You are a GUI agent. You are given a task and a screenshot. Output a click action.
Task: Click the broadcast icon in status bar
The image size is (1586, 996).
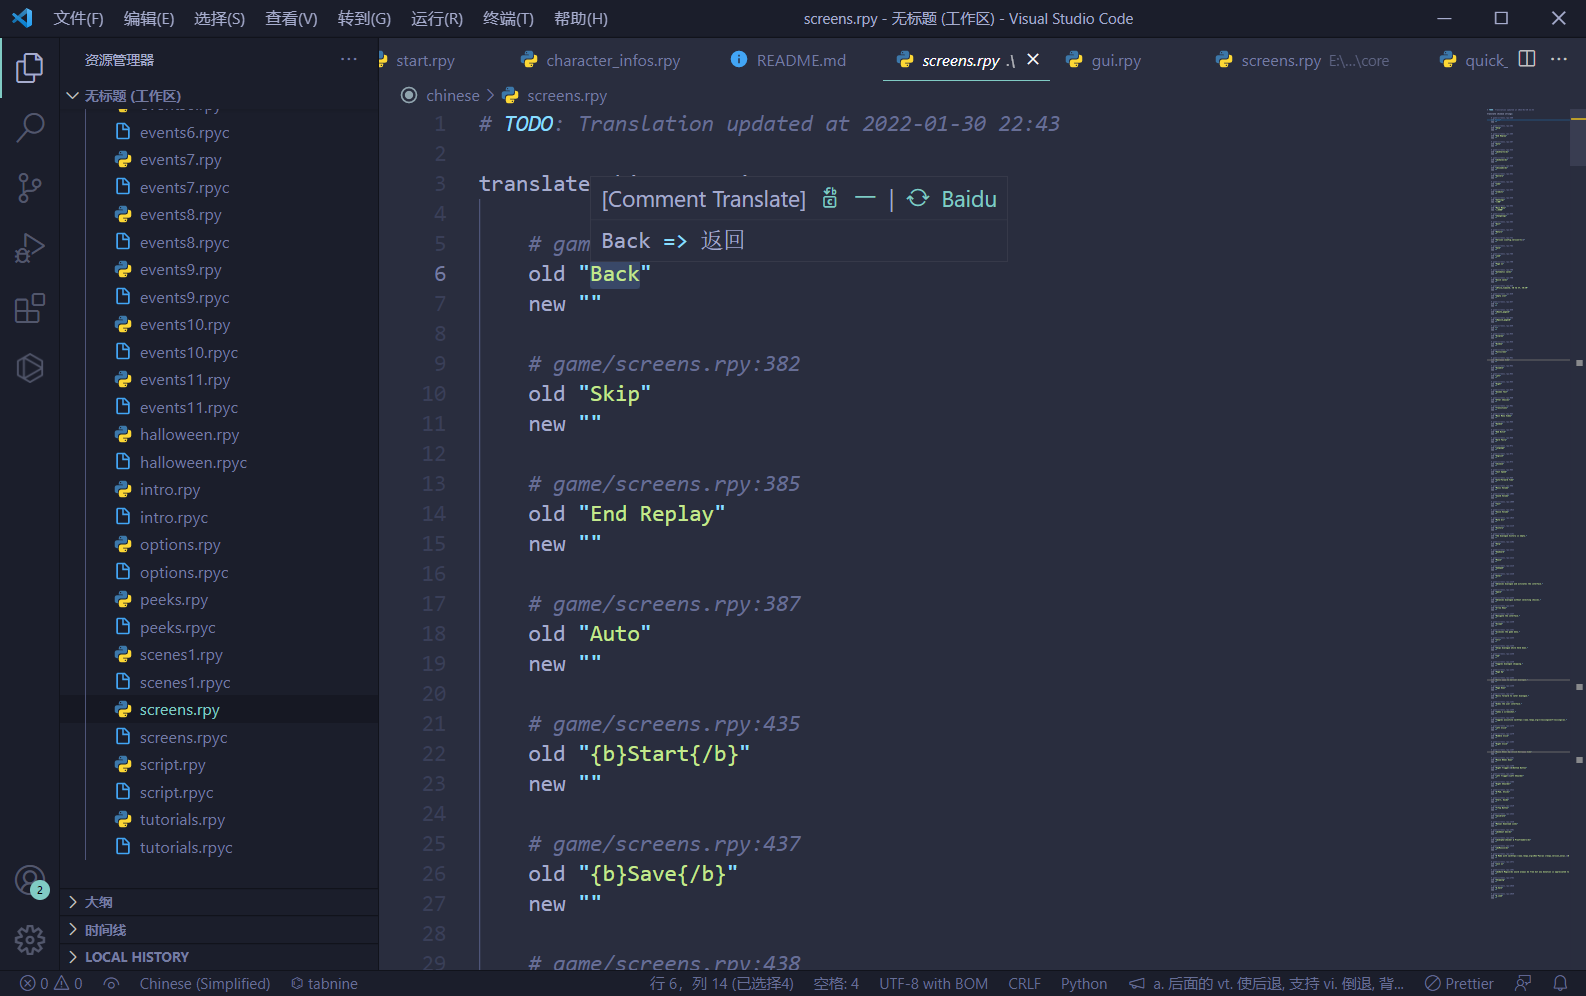tap(112, 984)
